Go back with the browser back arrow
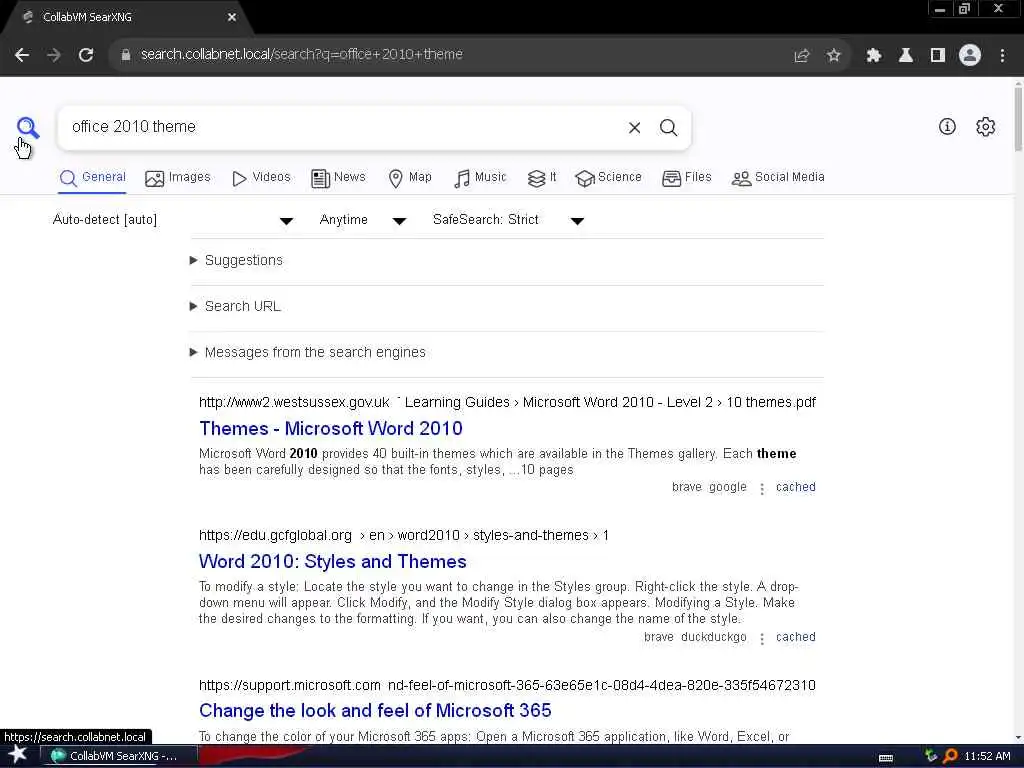1024x768 pixels. coord(22,55)
